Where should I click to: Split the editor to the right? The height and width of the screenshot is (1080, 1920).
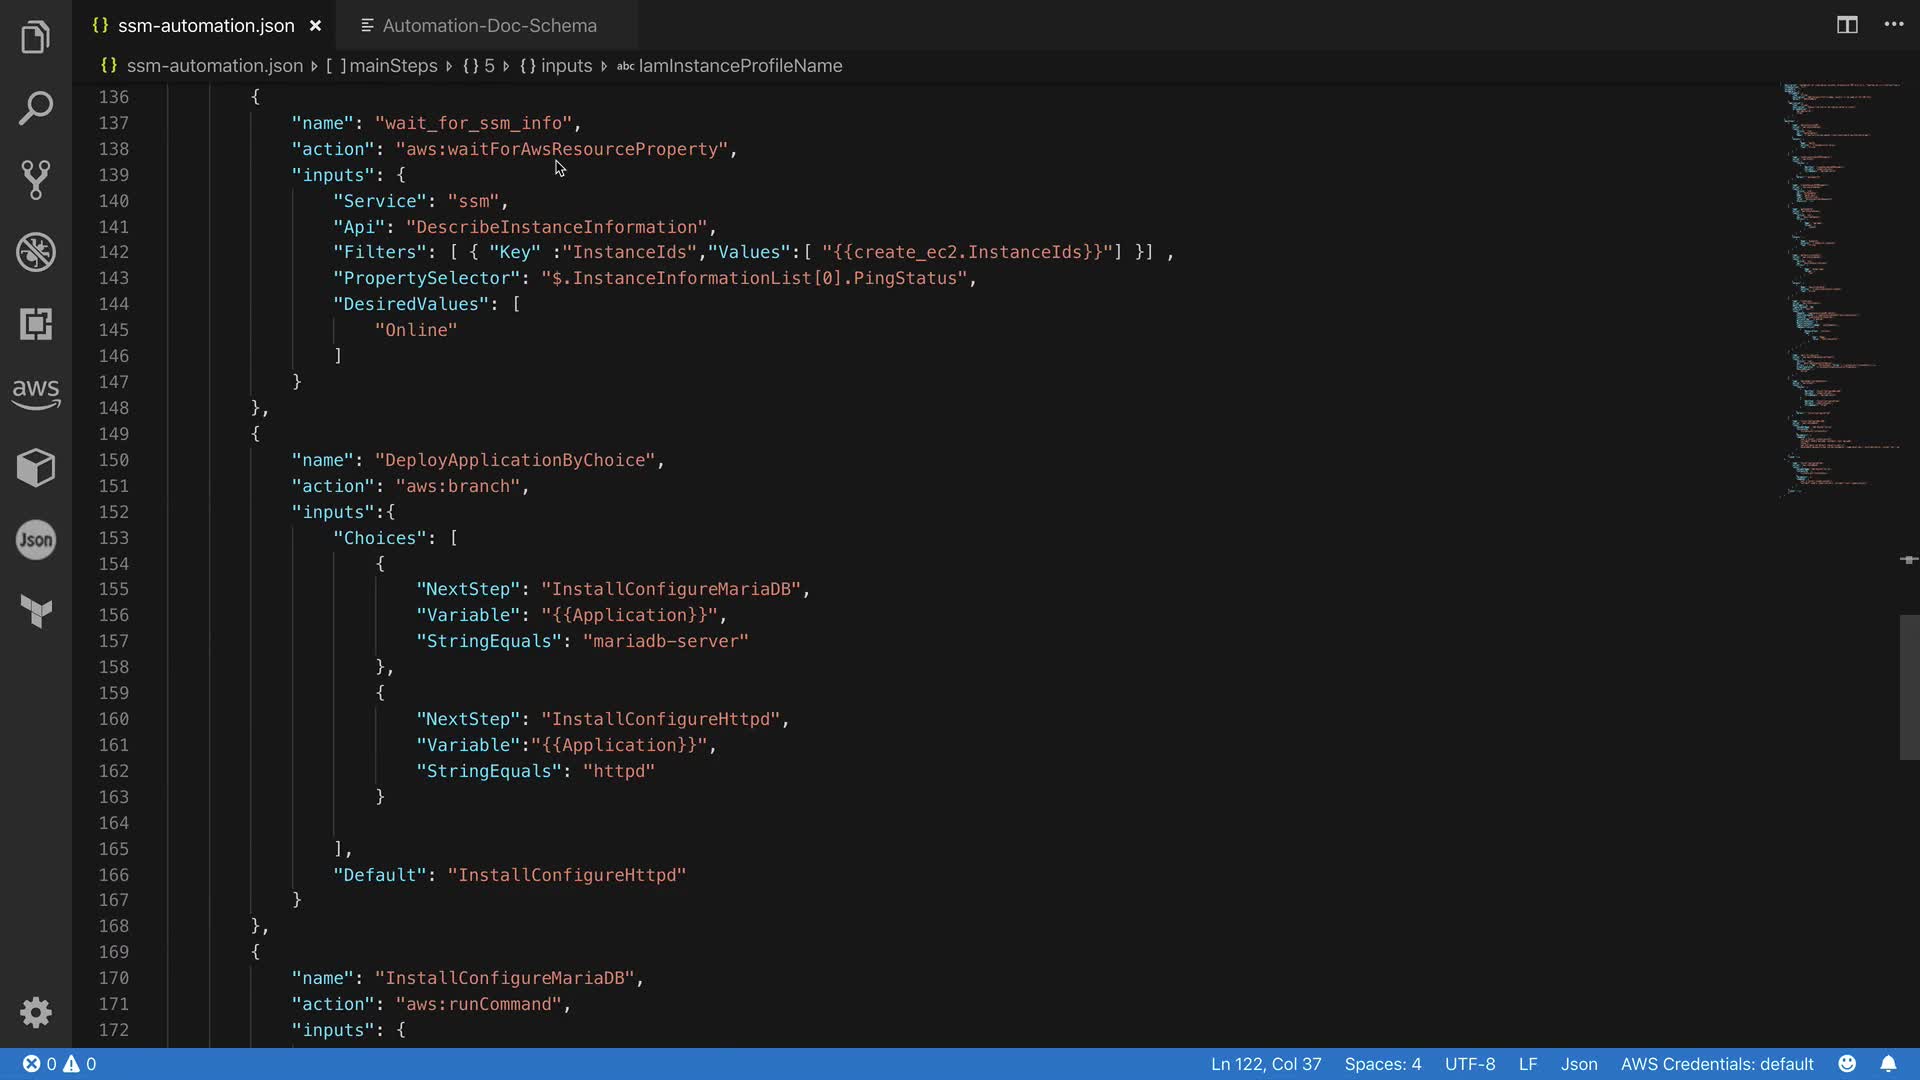(1847, 25)
